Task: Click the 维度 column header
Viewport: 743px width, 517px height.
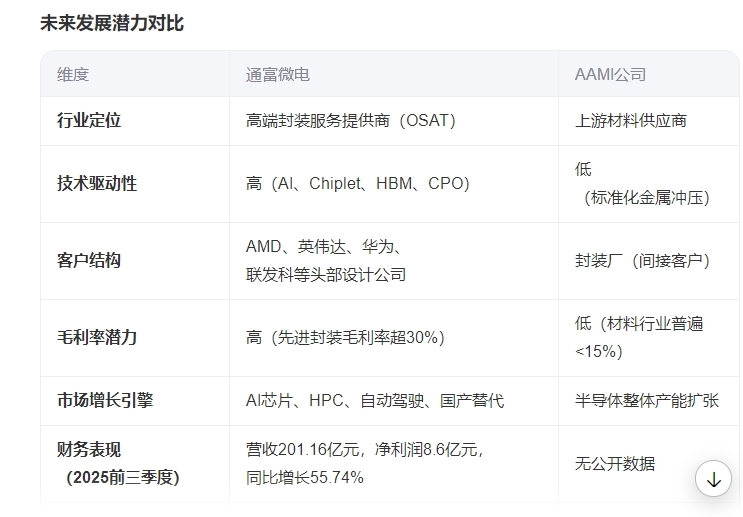Action: pyautogui.click(x=73, y=75)
